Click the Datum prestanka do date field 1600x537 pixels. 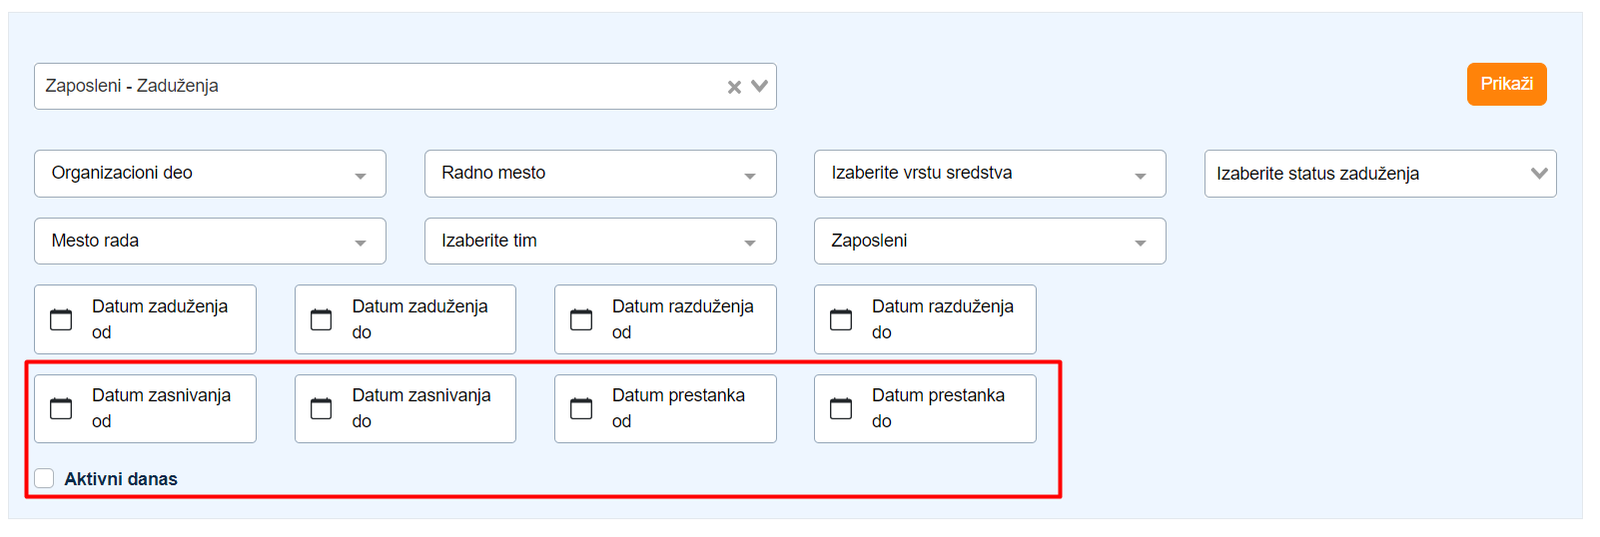(938, 408)
